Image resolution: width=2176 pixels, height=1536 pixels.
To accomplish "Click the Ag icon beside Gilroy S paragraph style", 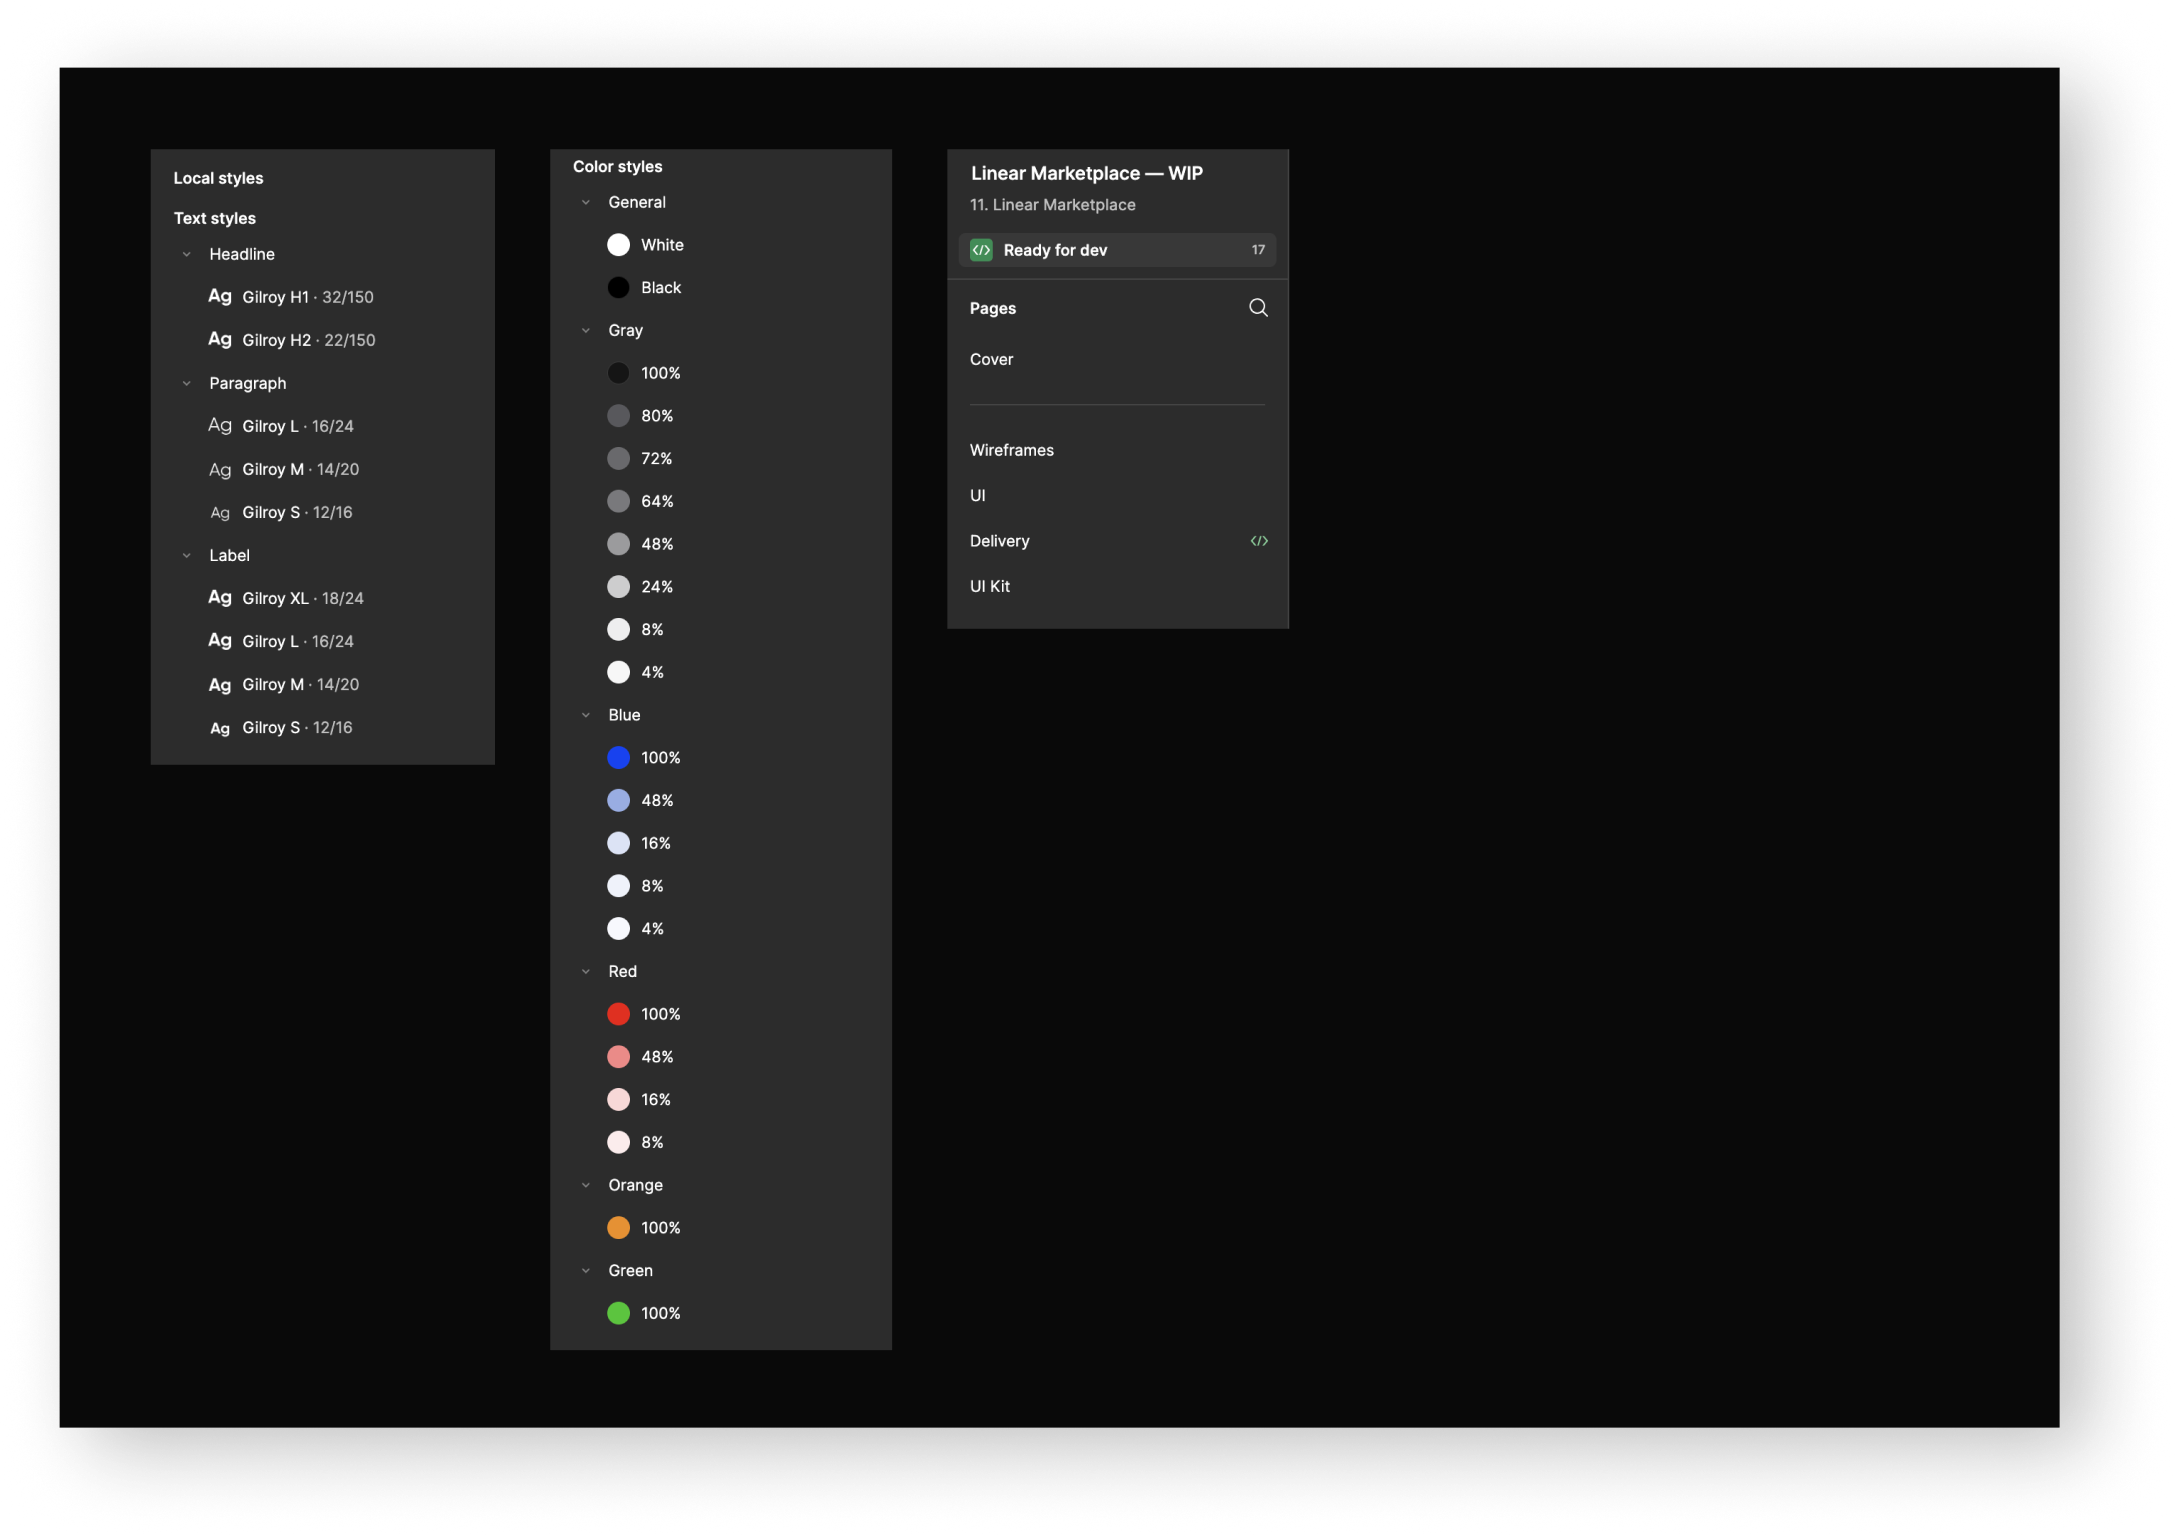I will pos(221,512).
